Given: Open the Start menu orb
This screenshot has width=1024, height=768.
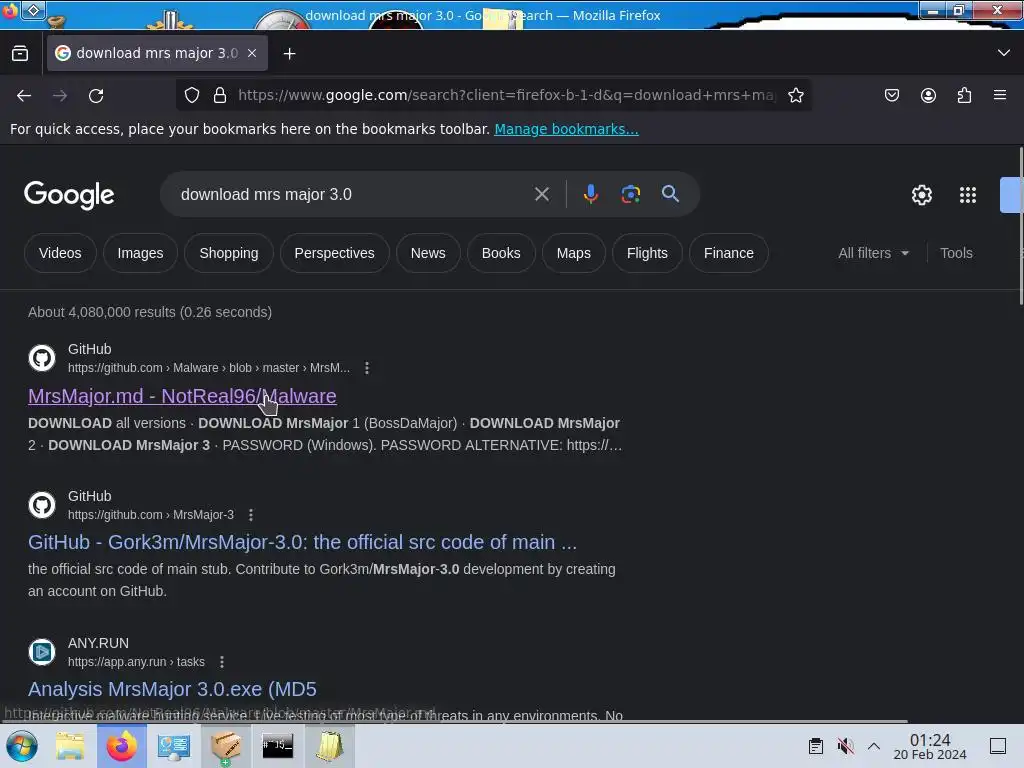Looking at the screenshot, I should pyautogui.click(x=22, y=746).
